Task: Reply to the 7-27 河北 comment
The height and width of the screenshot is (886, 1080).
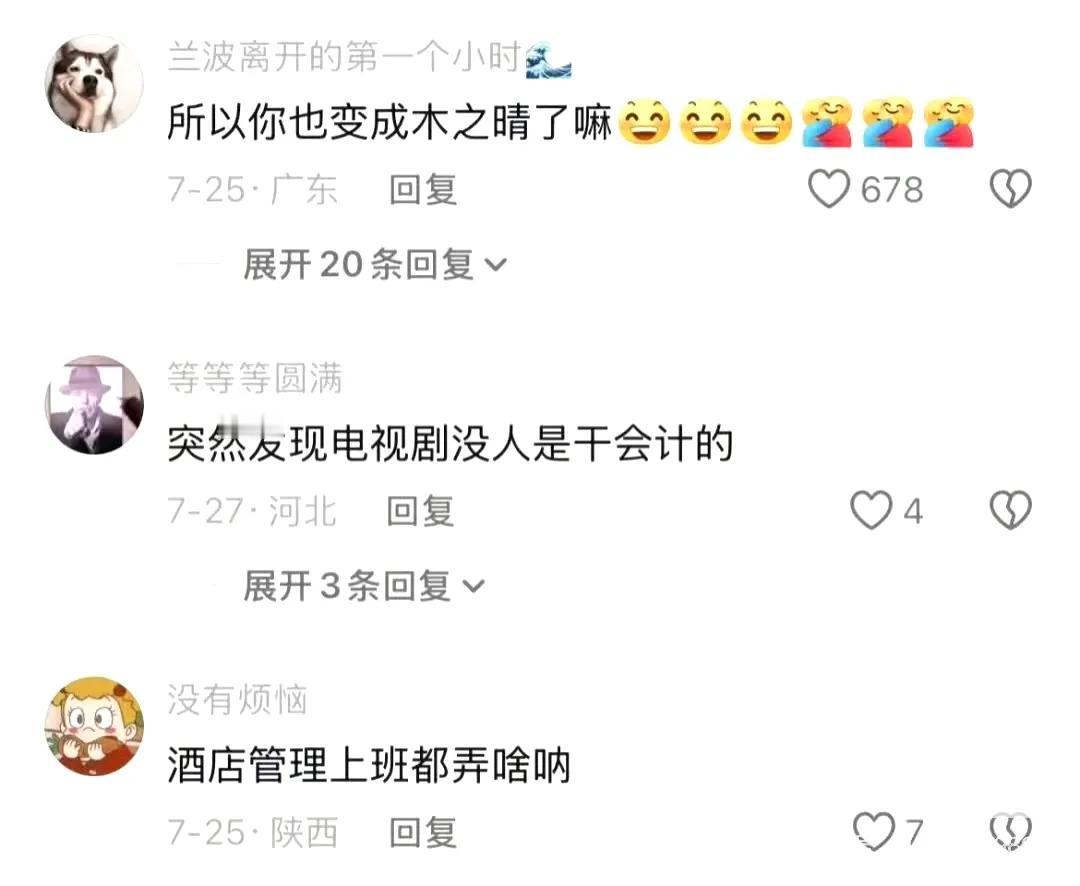Action: tap(420, 511)
